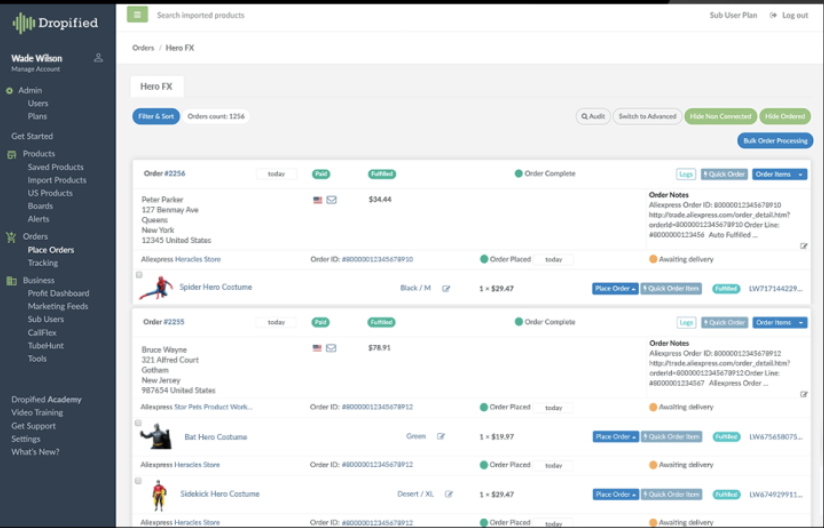The image size is (824, 528).
Task: Edit the Desert / XL variant icon
Action: [x=449, y=494]
